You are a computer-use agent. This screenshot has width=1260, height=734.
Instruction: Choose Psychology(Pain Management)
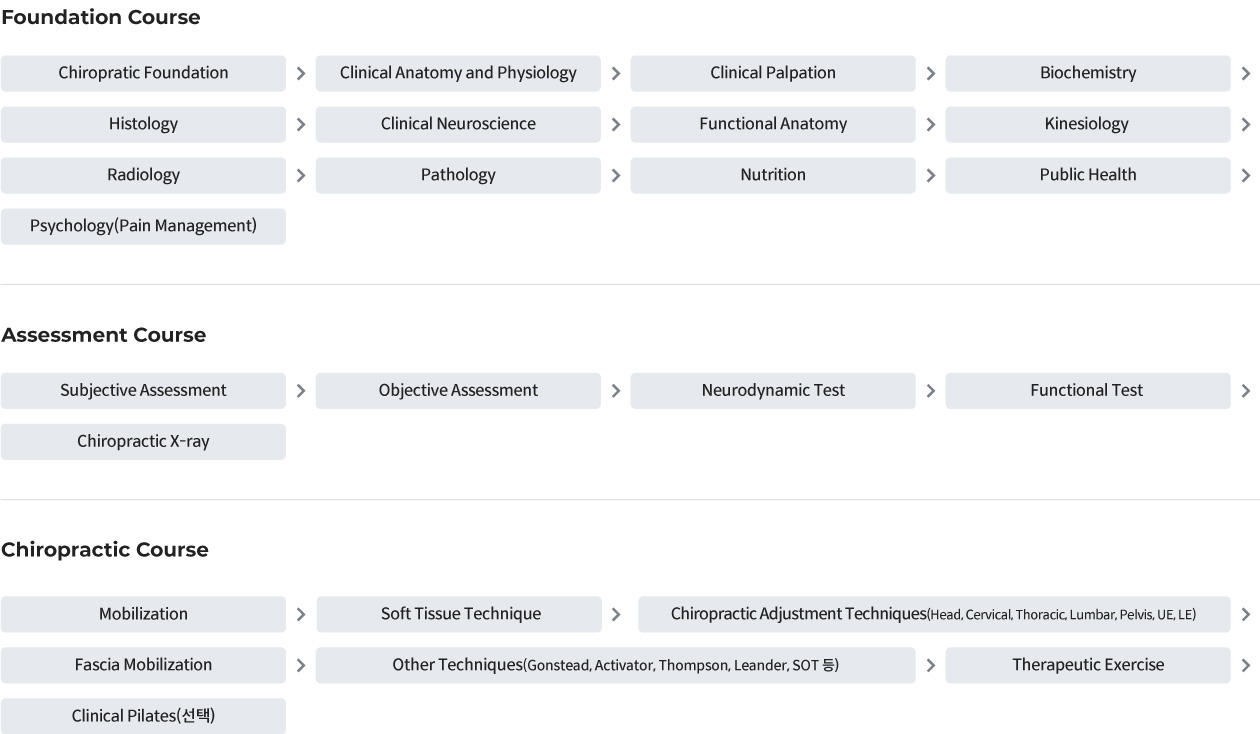coord(143,226)
